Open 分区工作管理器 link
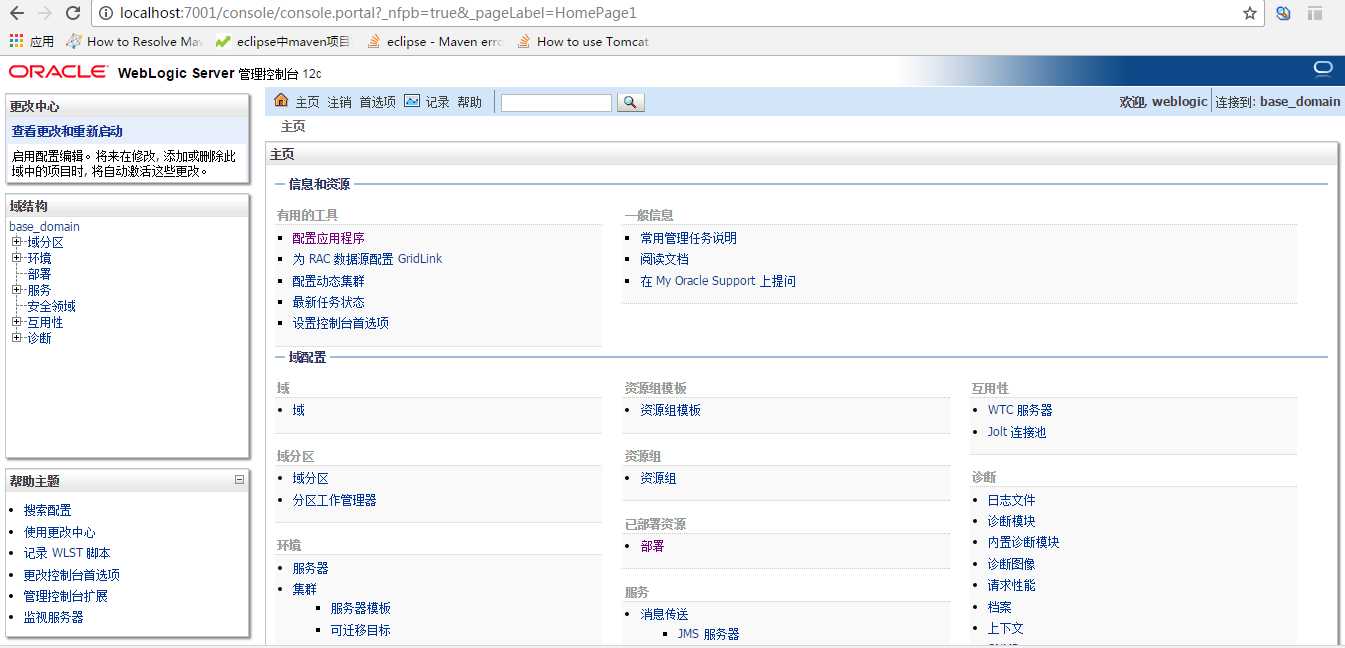 (334, 500)
